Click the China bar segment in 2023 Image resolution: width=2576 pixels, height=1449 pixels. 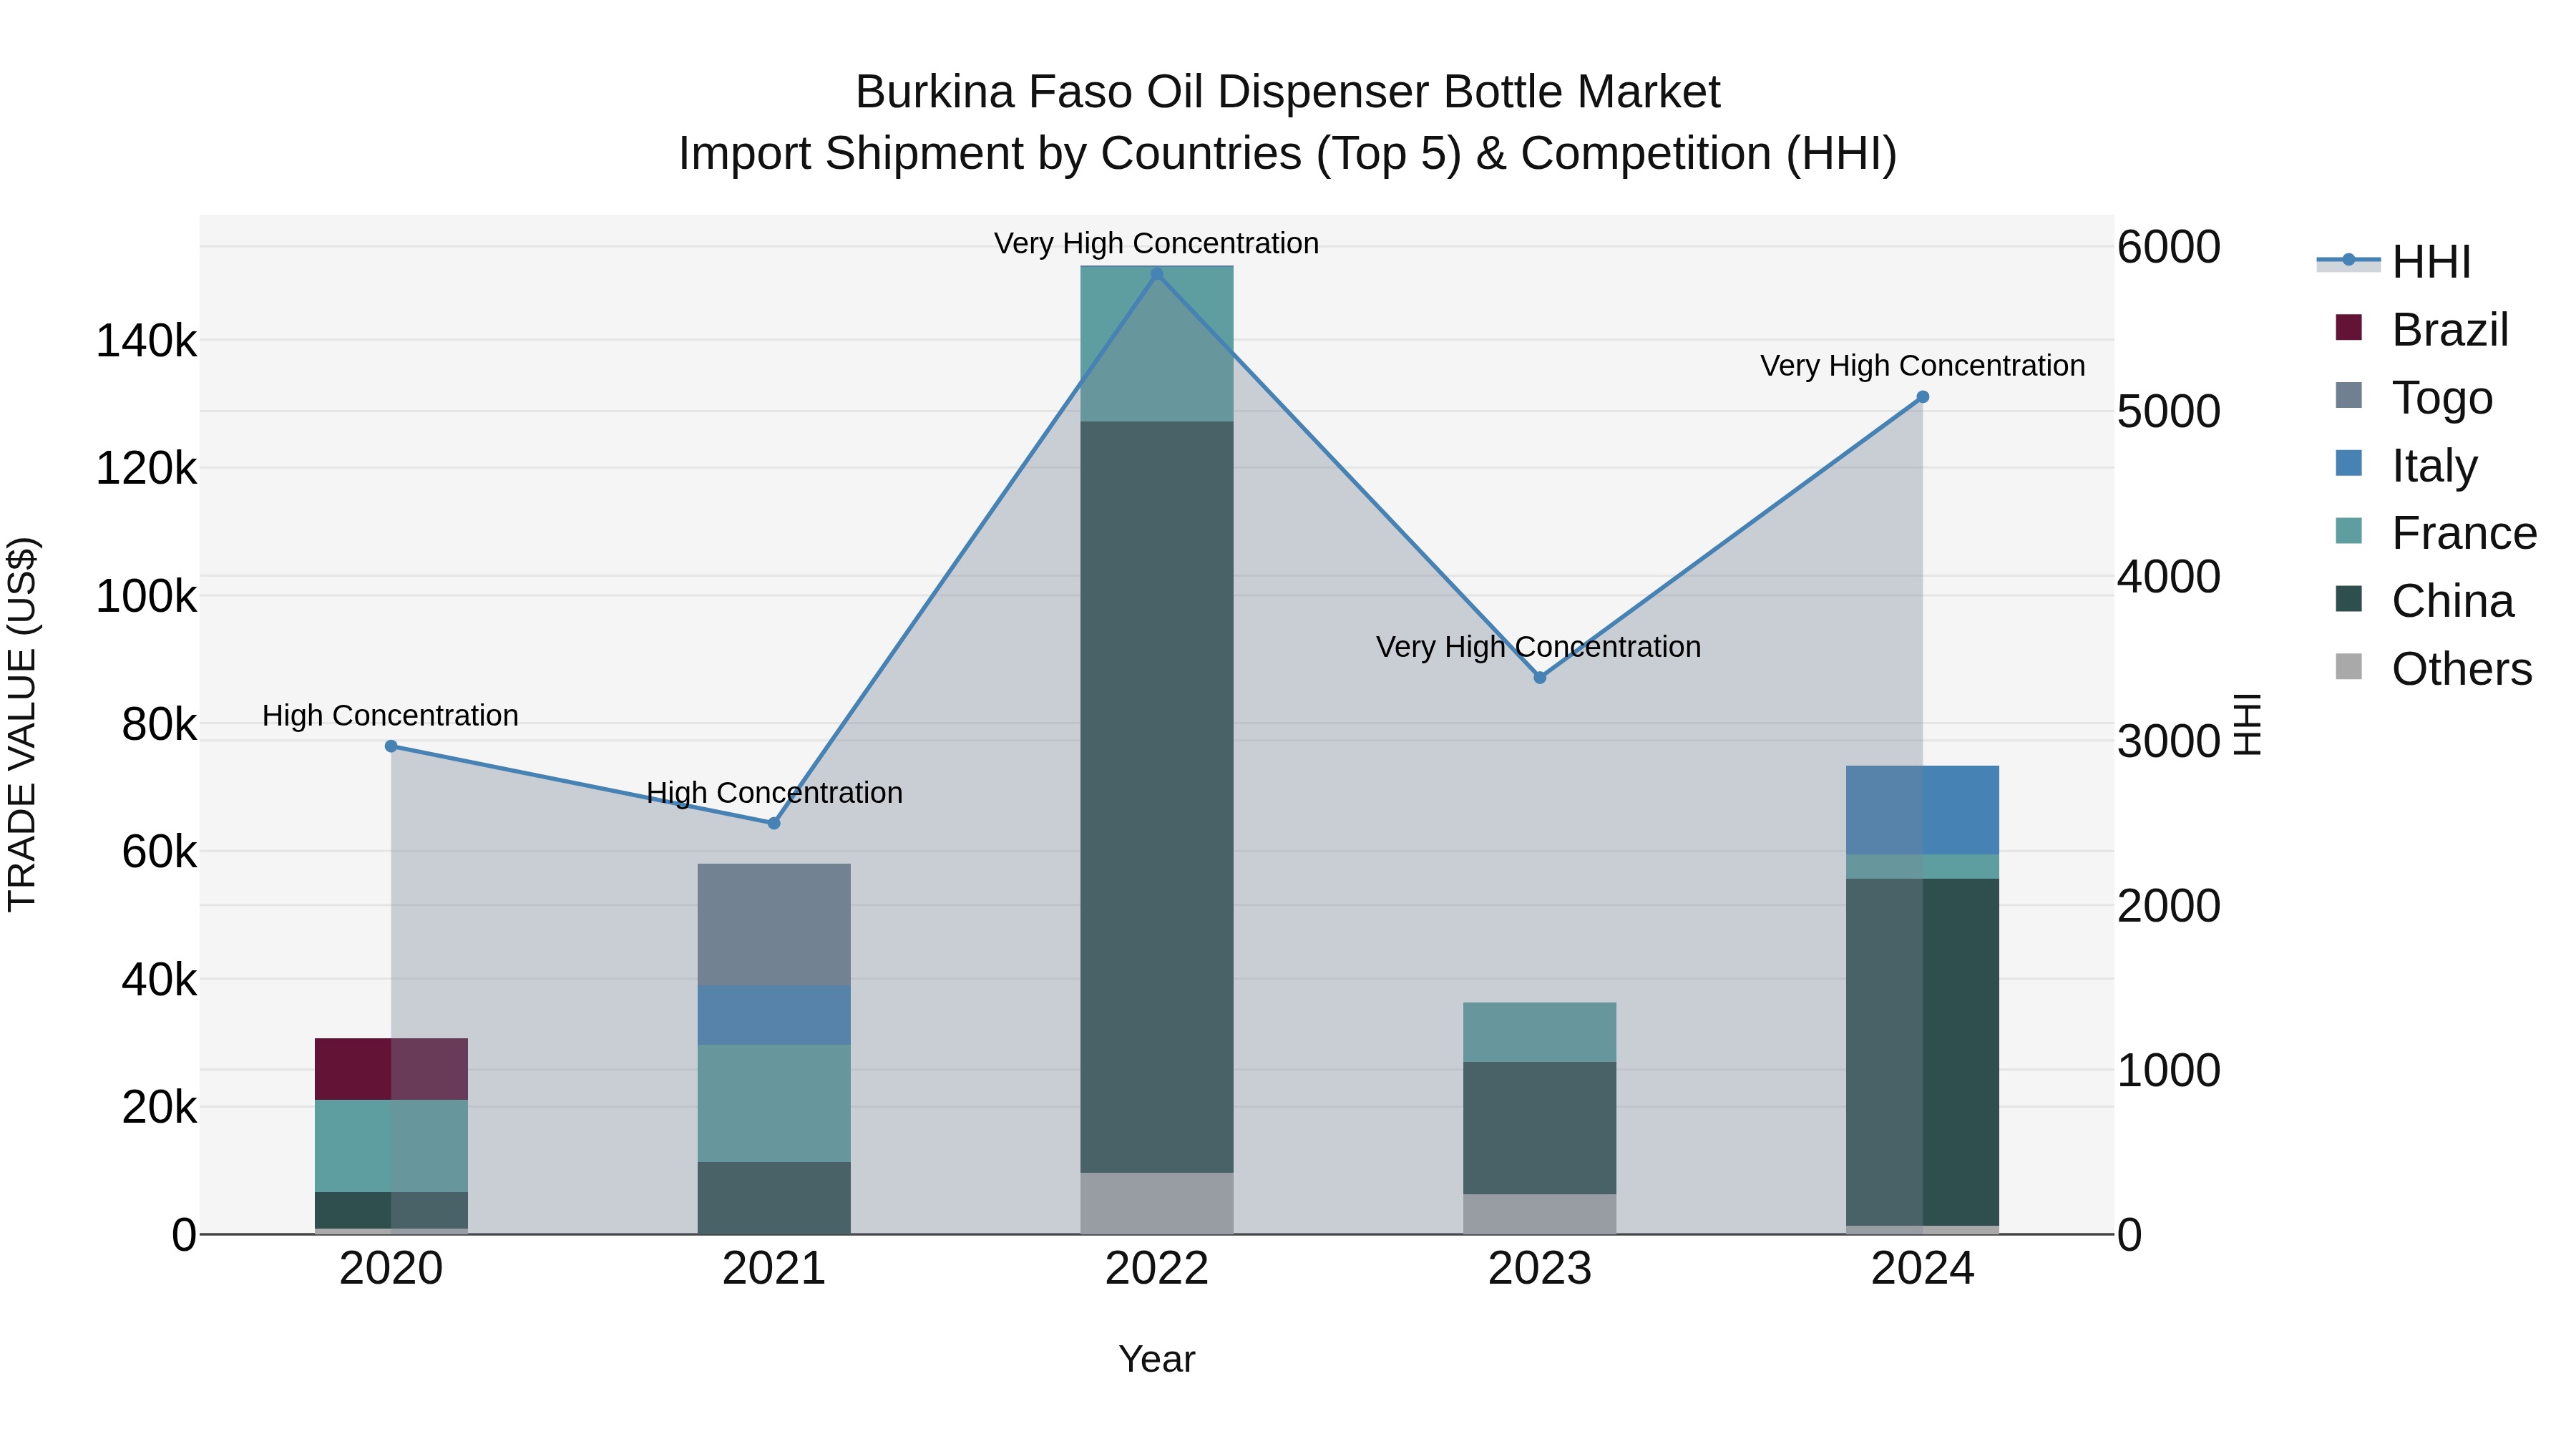tap(1540, 1128)
